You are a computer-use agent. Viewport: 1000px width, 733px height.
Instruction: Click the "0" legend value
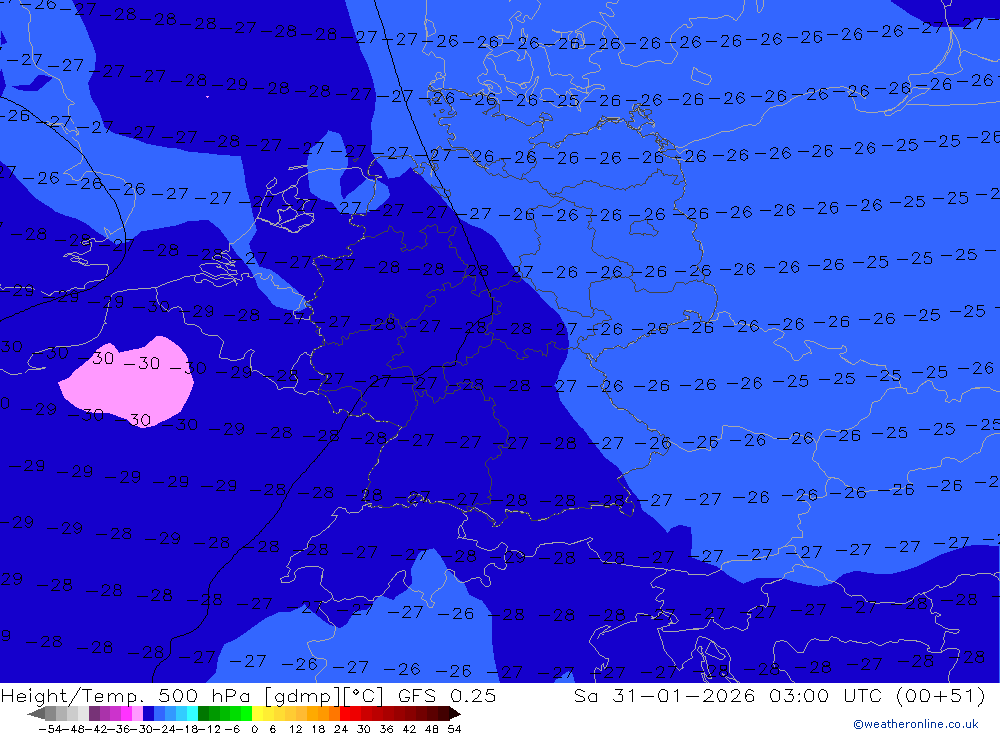[254, 729]
